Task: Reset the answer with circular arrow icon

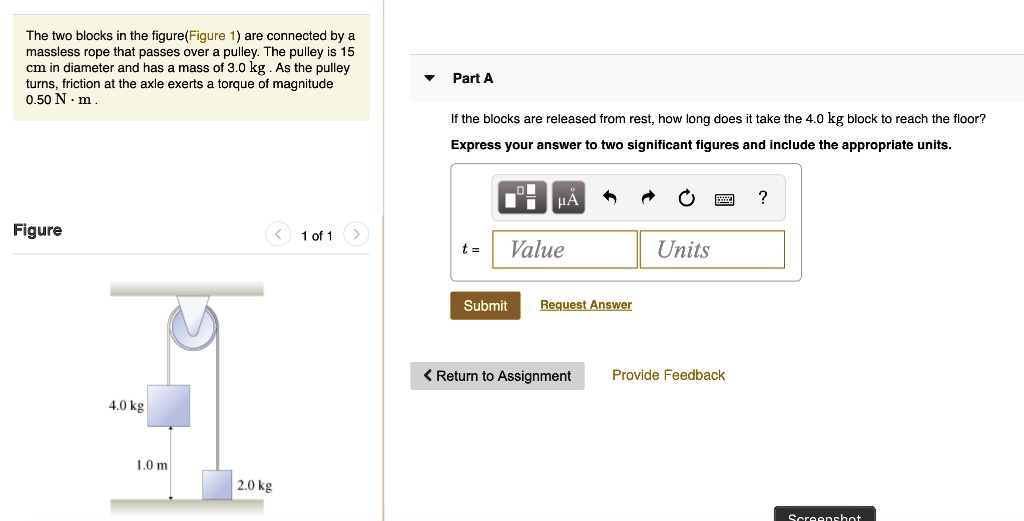Action: click(x=686, y=198)
